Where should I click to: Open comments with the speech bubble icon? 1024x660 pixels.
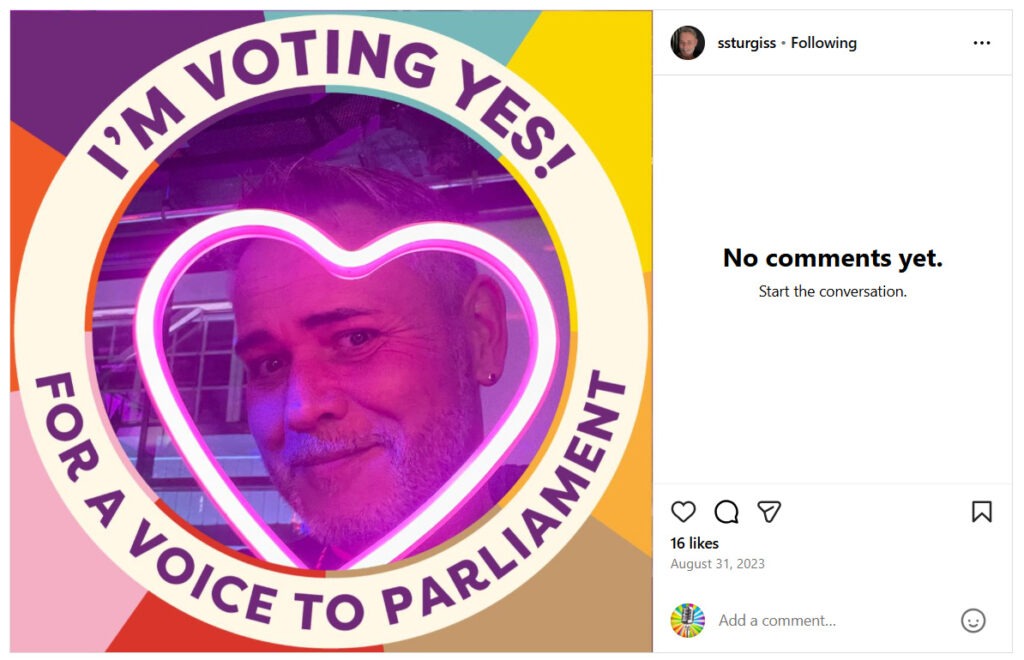click(x=726, y=512)
